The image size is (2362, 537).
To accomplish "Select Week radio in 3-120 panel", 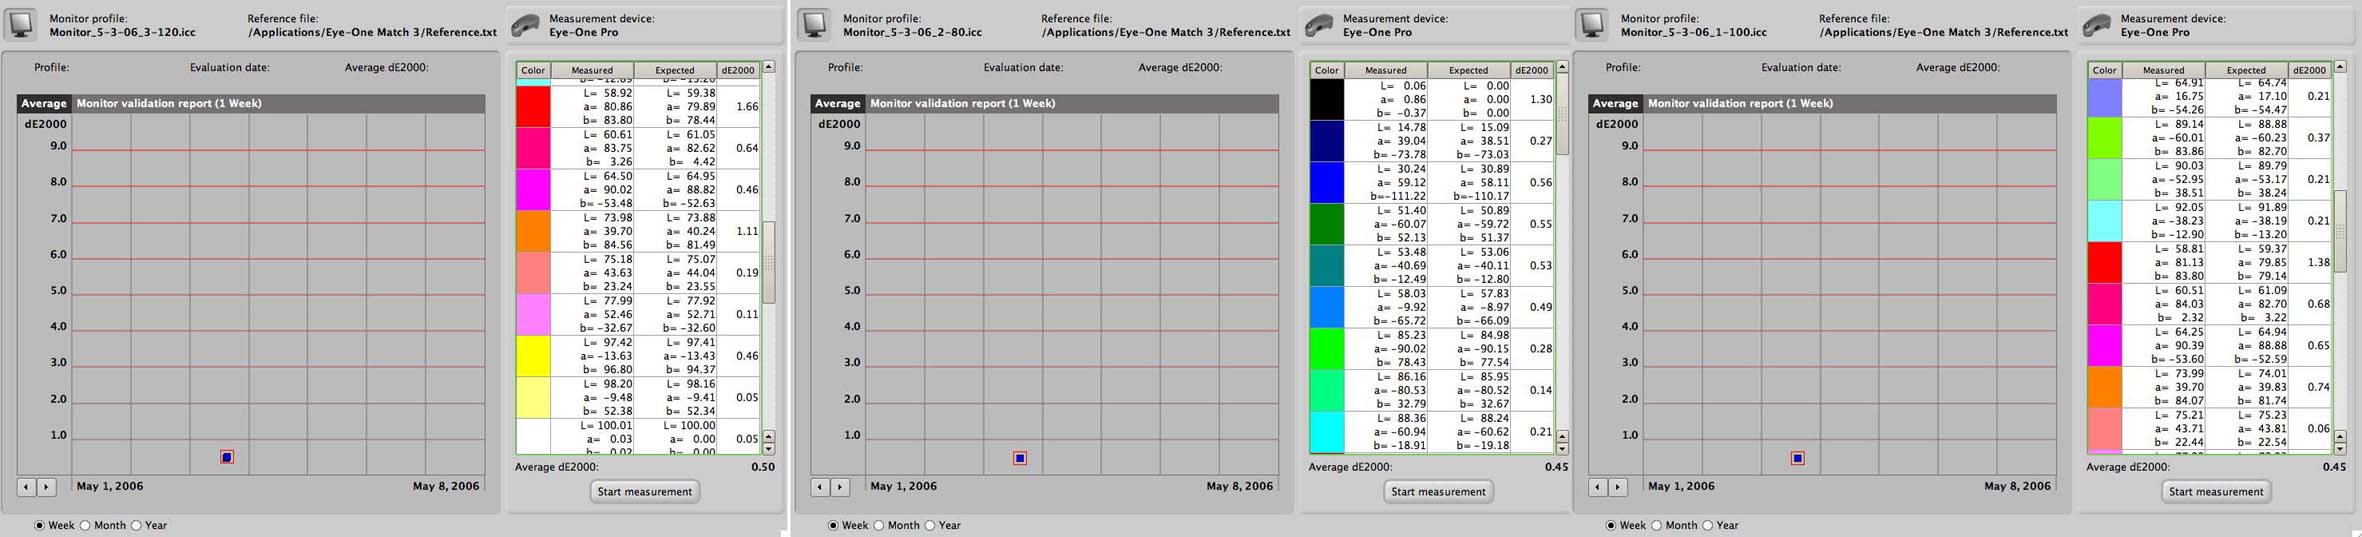I will tap(40, 525).
